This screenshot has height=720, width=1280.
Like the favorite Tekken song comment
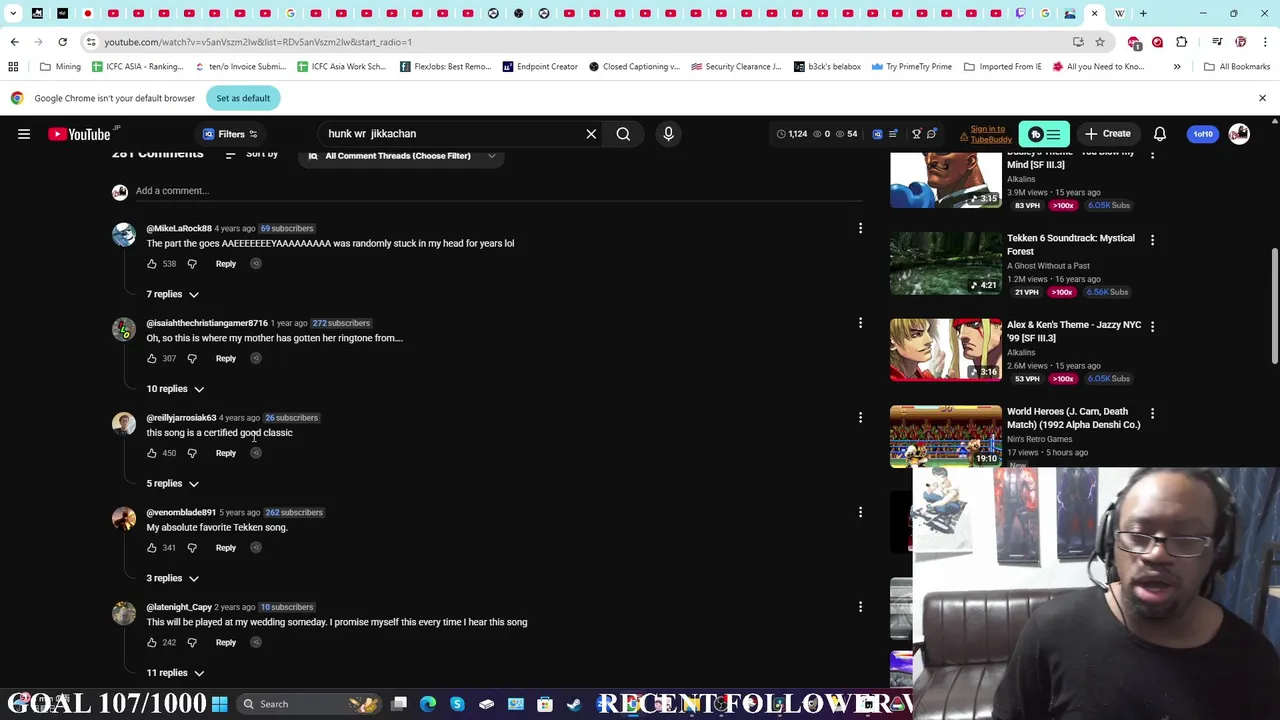coord(152,548)
